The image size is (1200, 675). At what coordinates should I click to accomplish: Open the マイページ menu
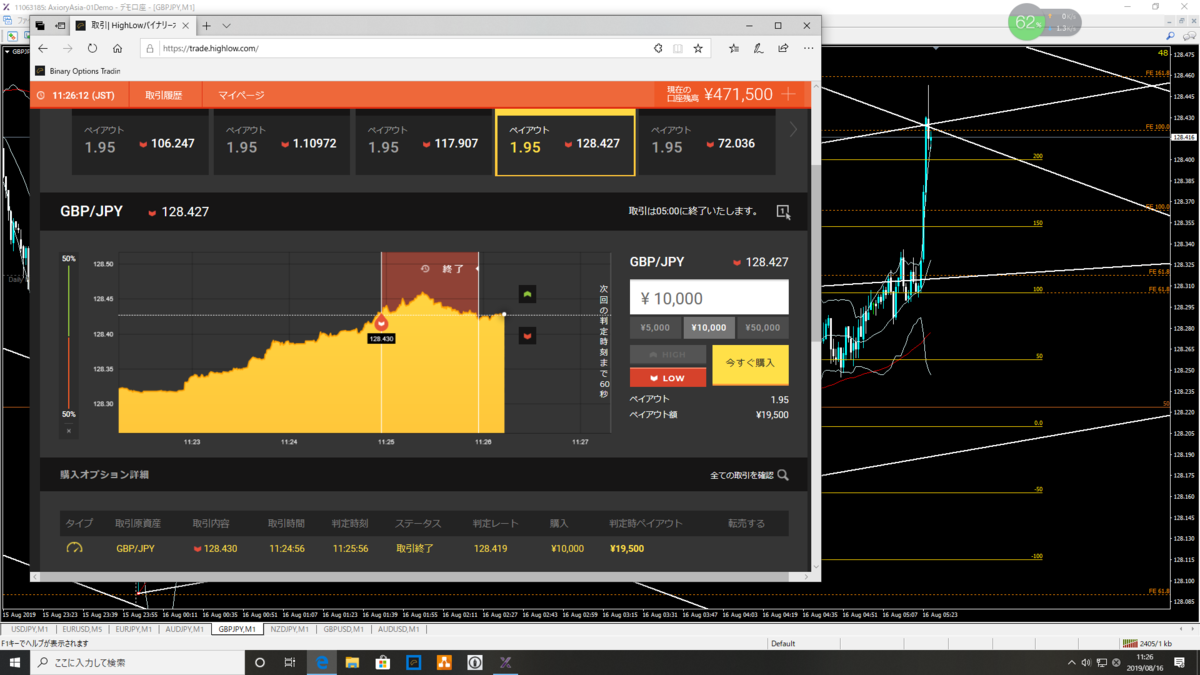click(x=241, y=95)
